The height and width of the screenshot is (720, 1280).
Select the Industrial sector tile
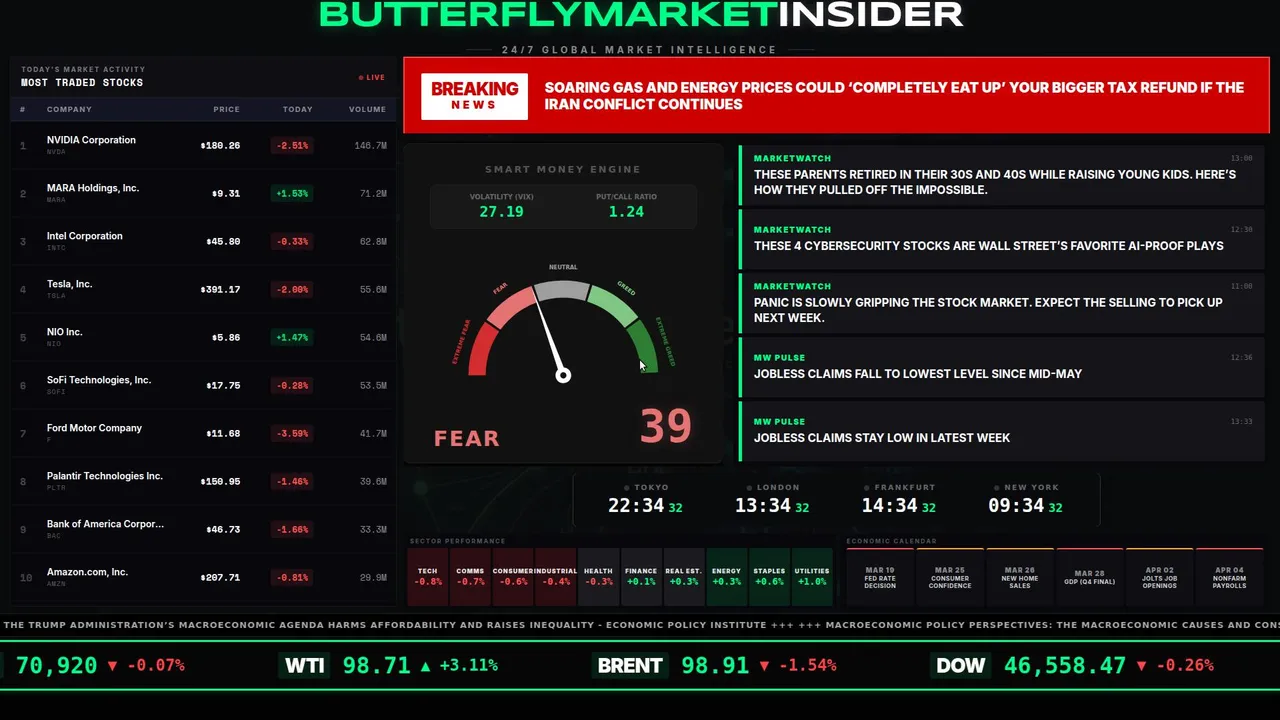tap(556, 577)
